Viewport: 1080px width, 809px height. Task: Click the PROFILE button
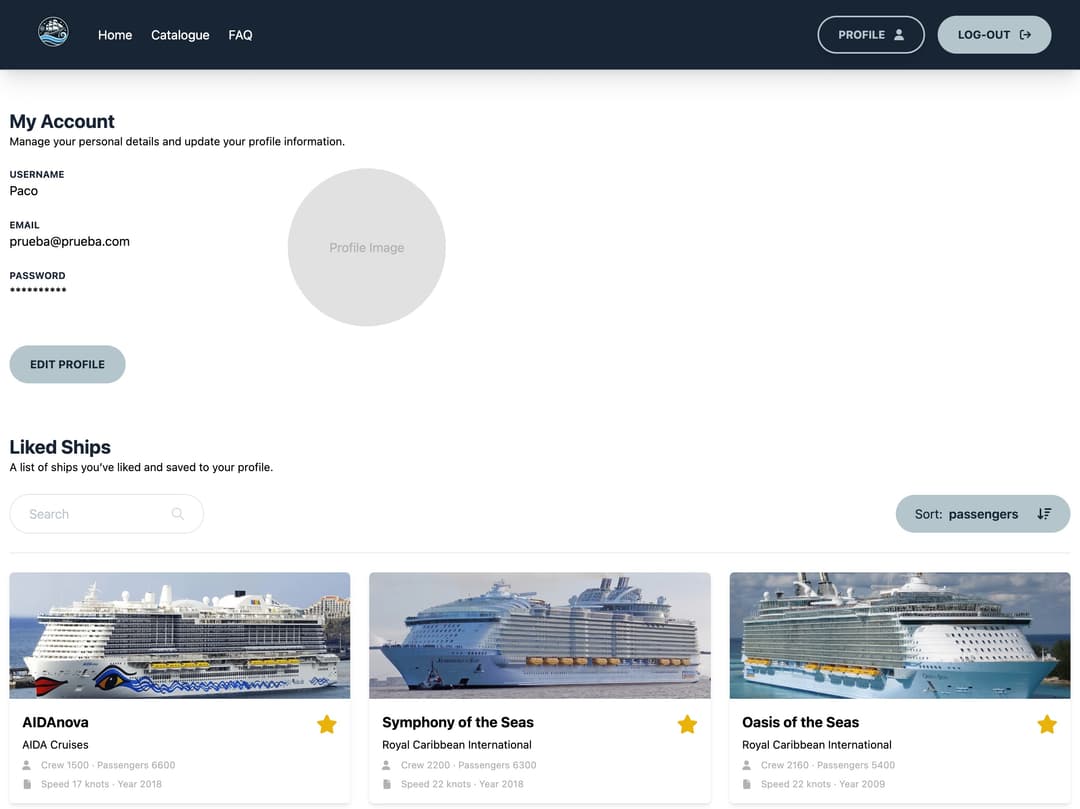871,34
